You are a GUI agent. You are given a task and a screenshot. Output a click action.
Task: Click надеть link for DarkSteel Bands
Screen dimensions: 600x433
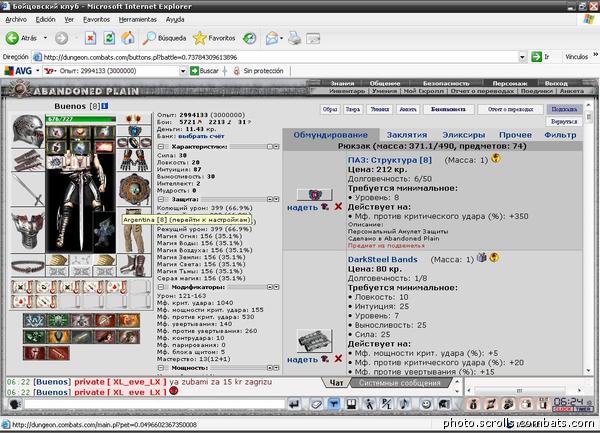(303, 360)
